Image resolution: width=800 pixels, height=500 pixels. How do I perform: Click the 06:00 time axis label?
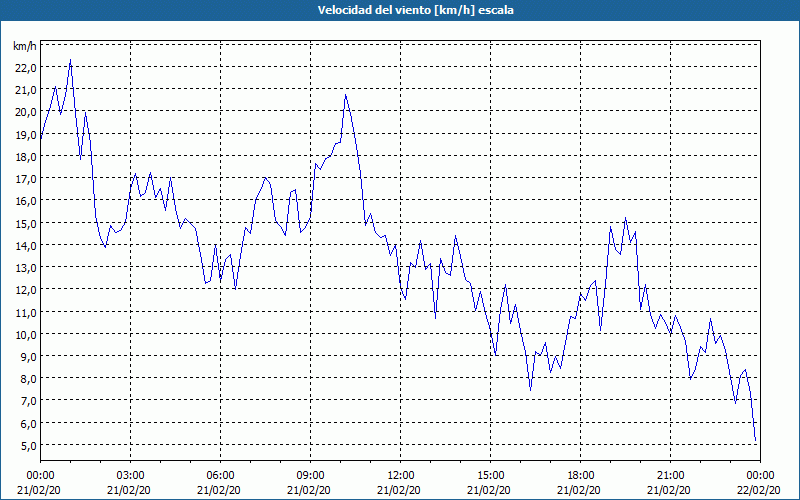click(x=220, y=476)
